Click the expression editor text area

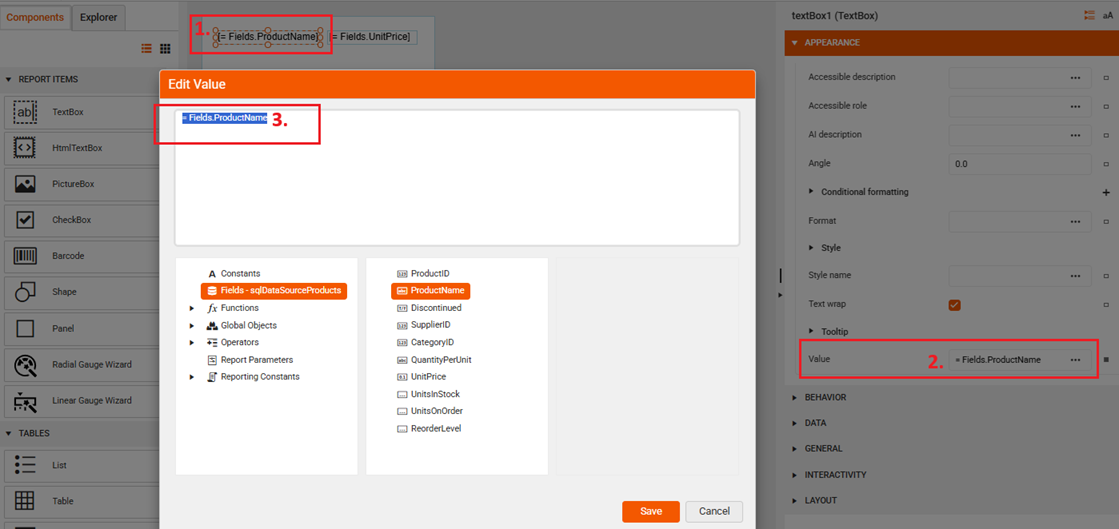(x=457, y=177)
